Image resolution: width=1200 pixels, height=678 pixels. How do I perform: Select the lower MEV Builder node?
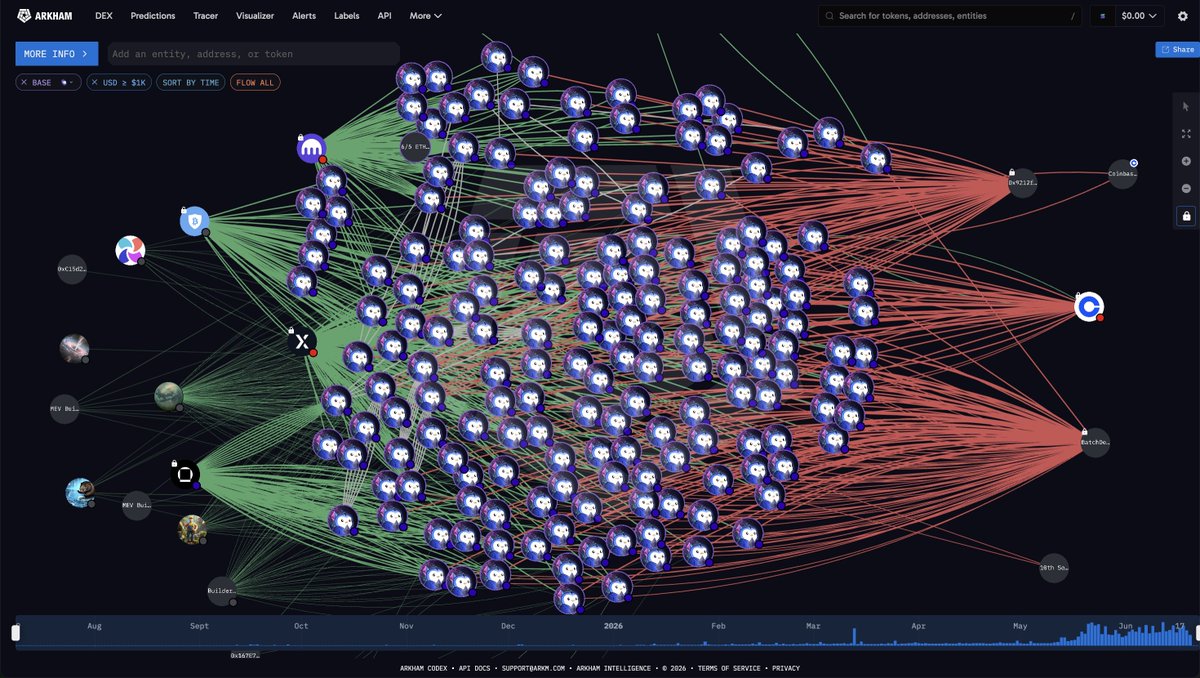click(136, 506)
